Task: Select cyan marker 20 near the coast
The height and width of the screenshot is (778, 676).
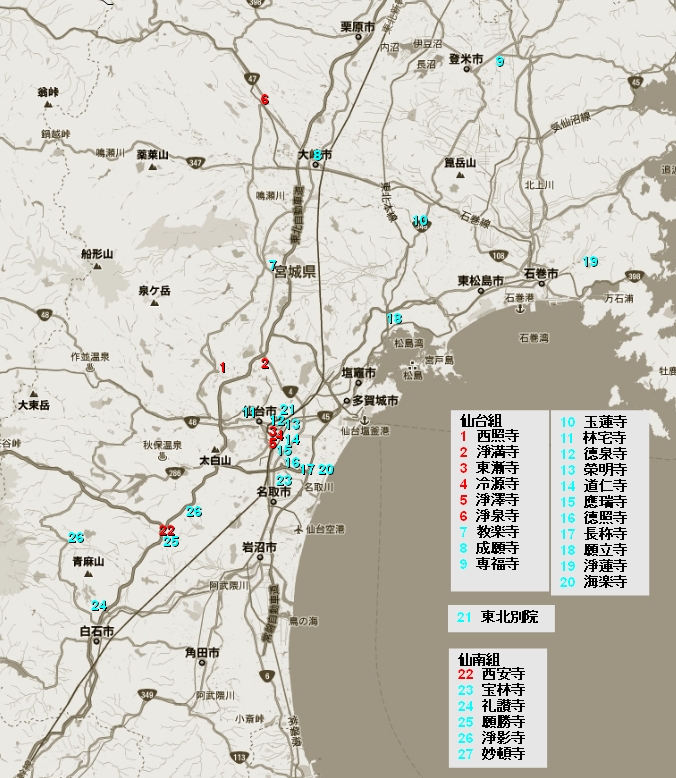Action: click(326, 469)
